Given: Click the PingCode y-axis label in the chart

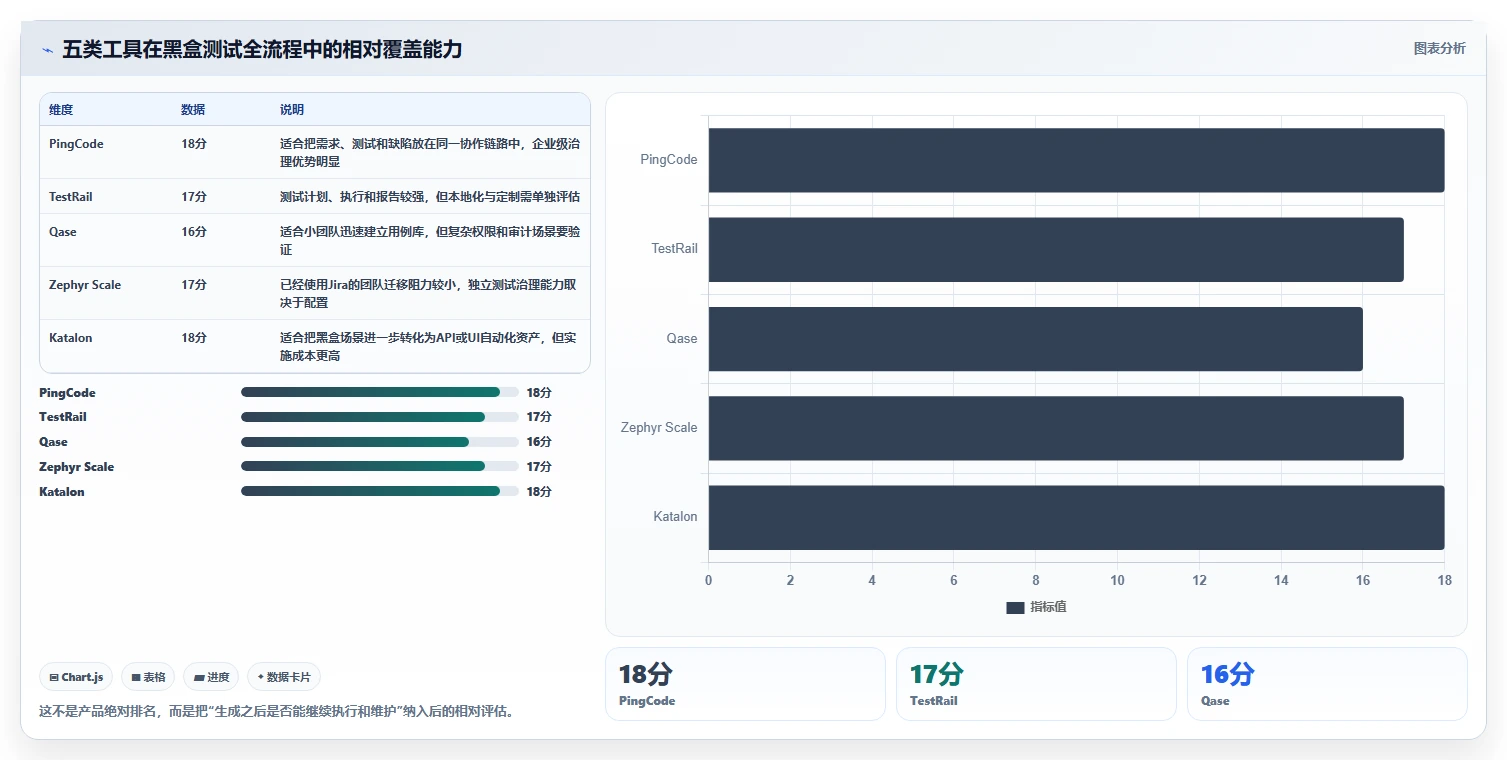Looking at the screenshot, I should 669,160.
